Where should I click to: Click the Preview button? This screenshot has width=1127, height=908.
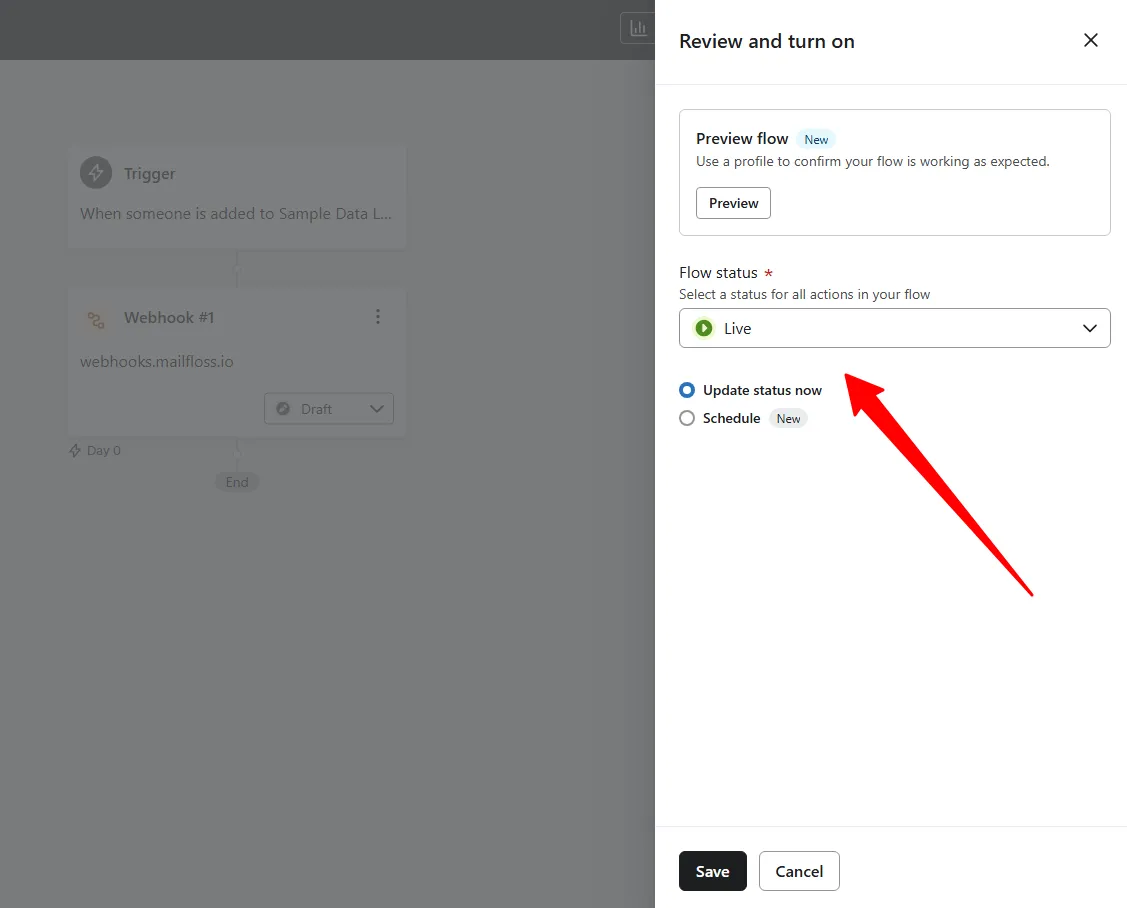(x=733, y=203)
